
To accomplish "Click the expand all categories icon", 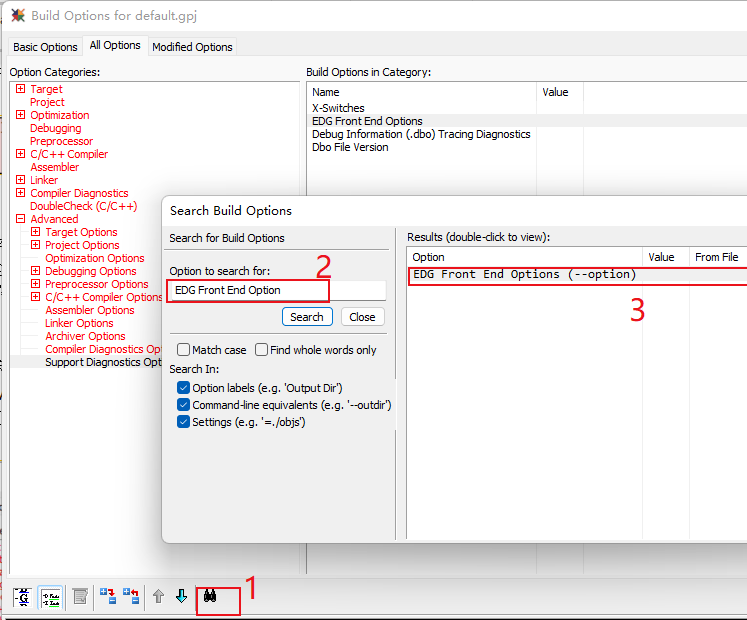I will coord(107,596).
